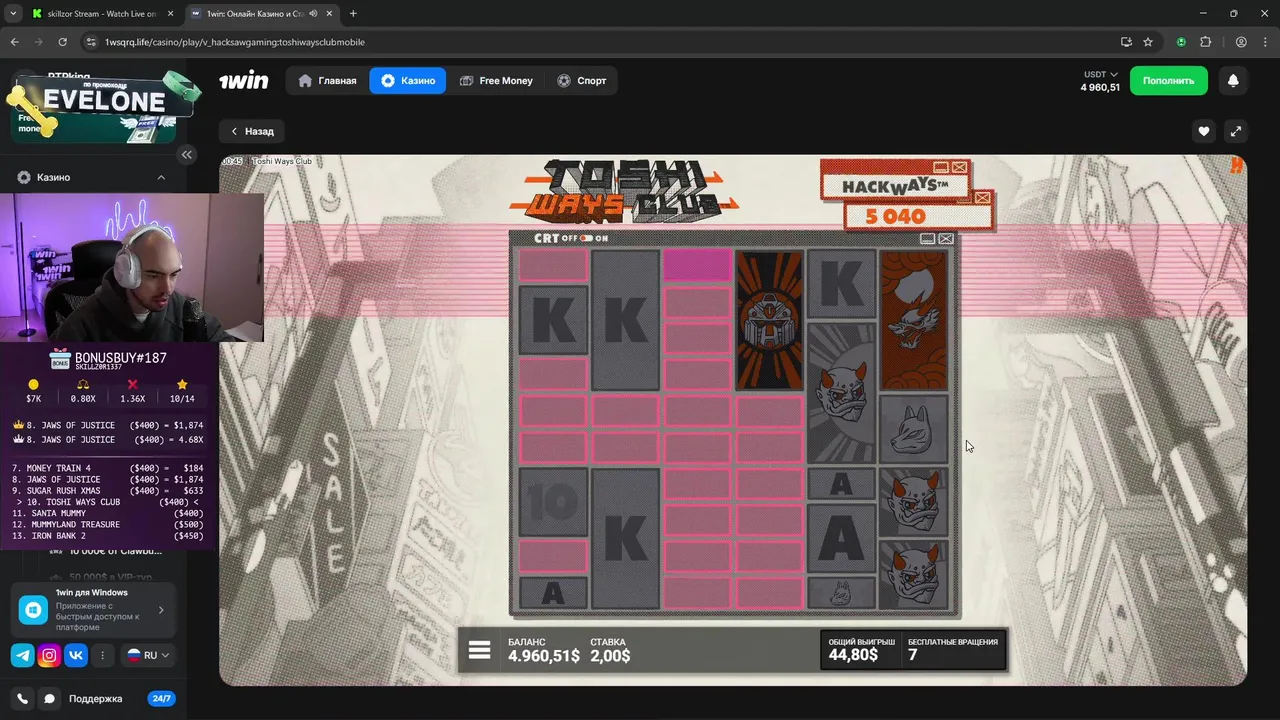
Task: Click the BONUSBUY#187 overlay title
Action: [x=120, y=358]
